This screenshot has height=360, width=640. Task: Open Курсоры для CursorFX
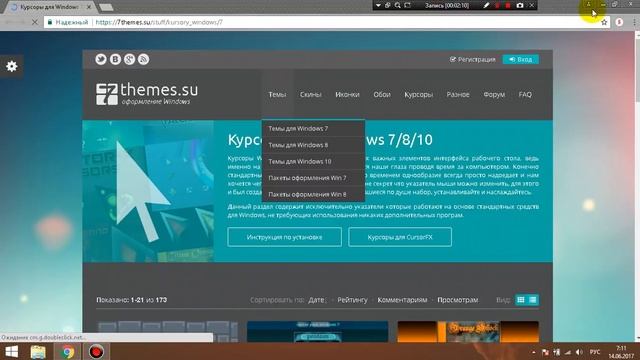point(400,237)
